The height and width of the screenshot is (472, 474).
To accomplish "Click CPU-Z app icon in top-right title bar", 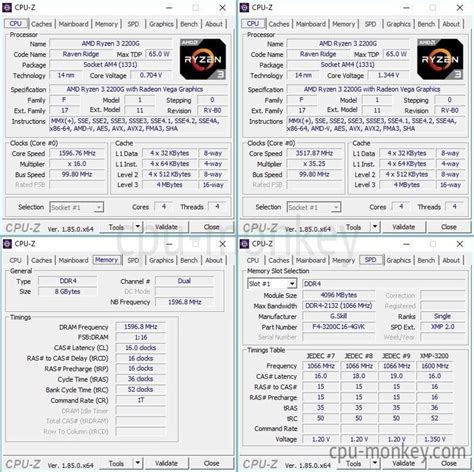I will [244, 7].
